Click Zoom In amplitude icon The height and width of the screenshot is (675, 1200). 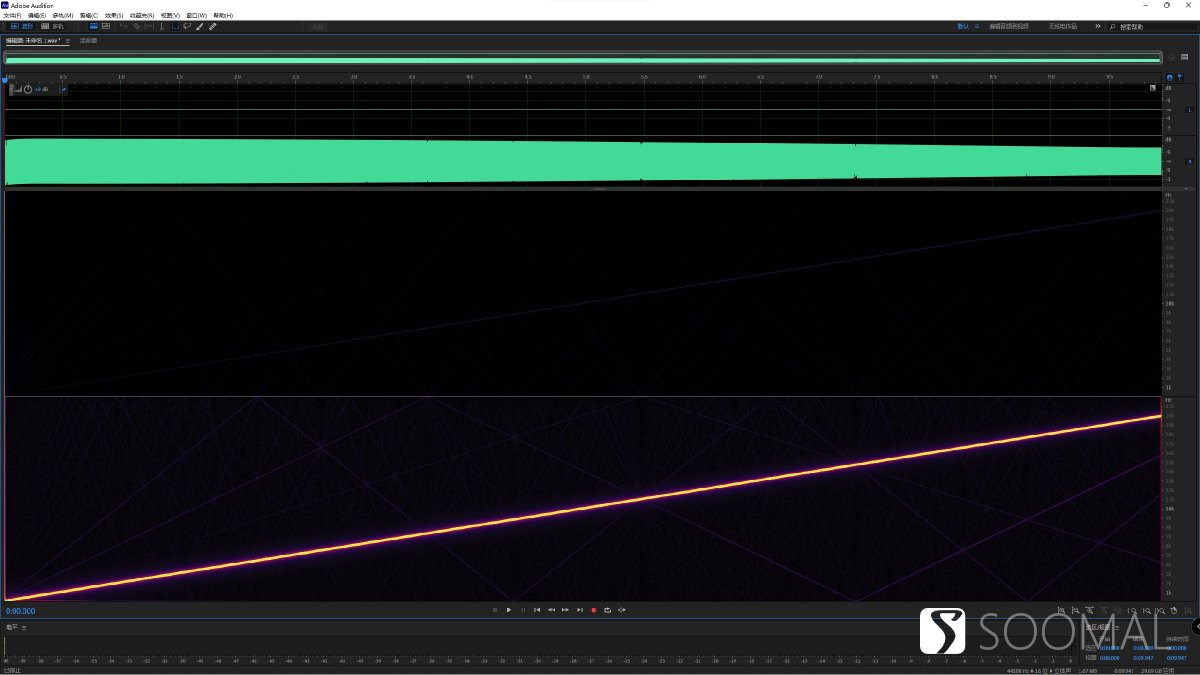point(1061,611)
